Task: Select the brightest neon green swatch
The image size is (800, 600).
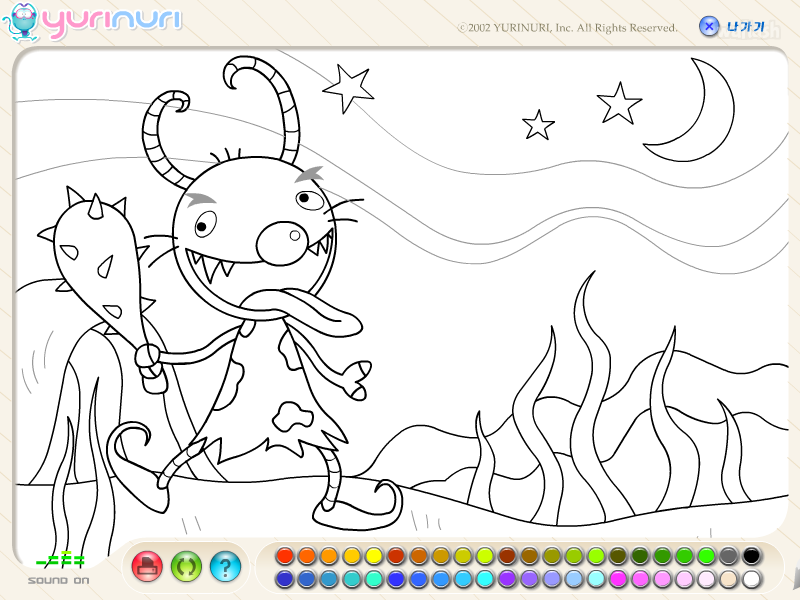Action: pos(707,556)
